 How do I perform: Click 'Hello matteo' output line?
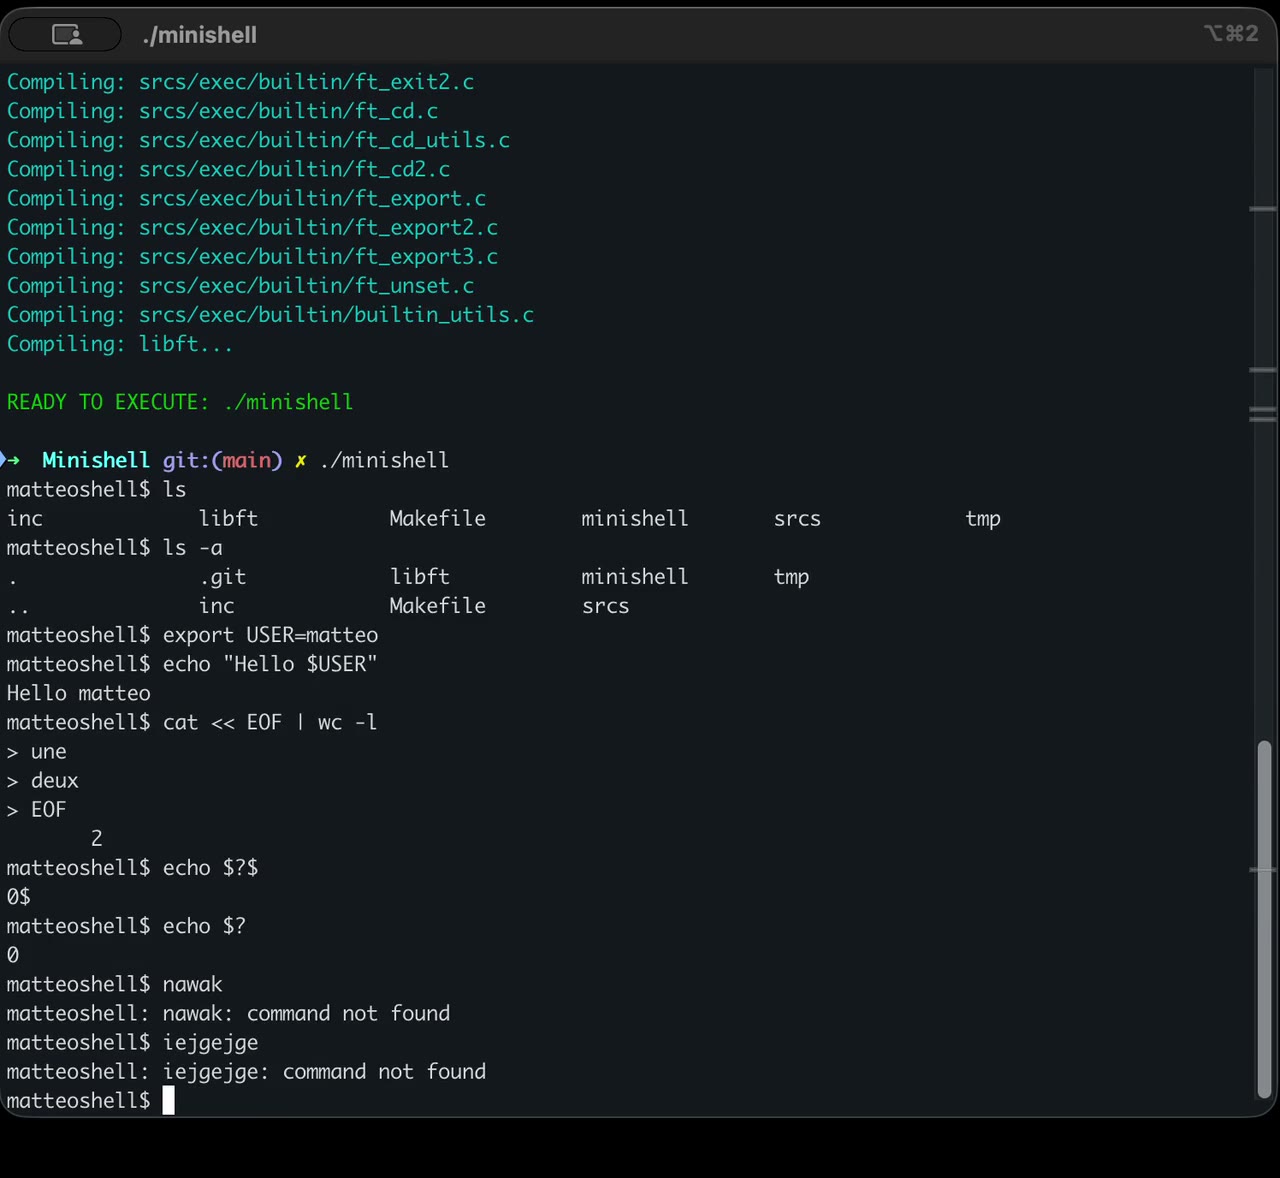79,693
